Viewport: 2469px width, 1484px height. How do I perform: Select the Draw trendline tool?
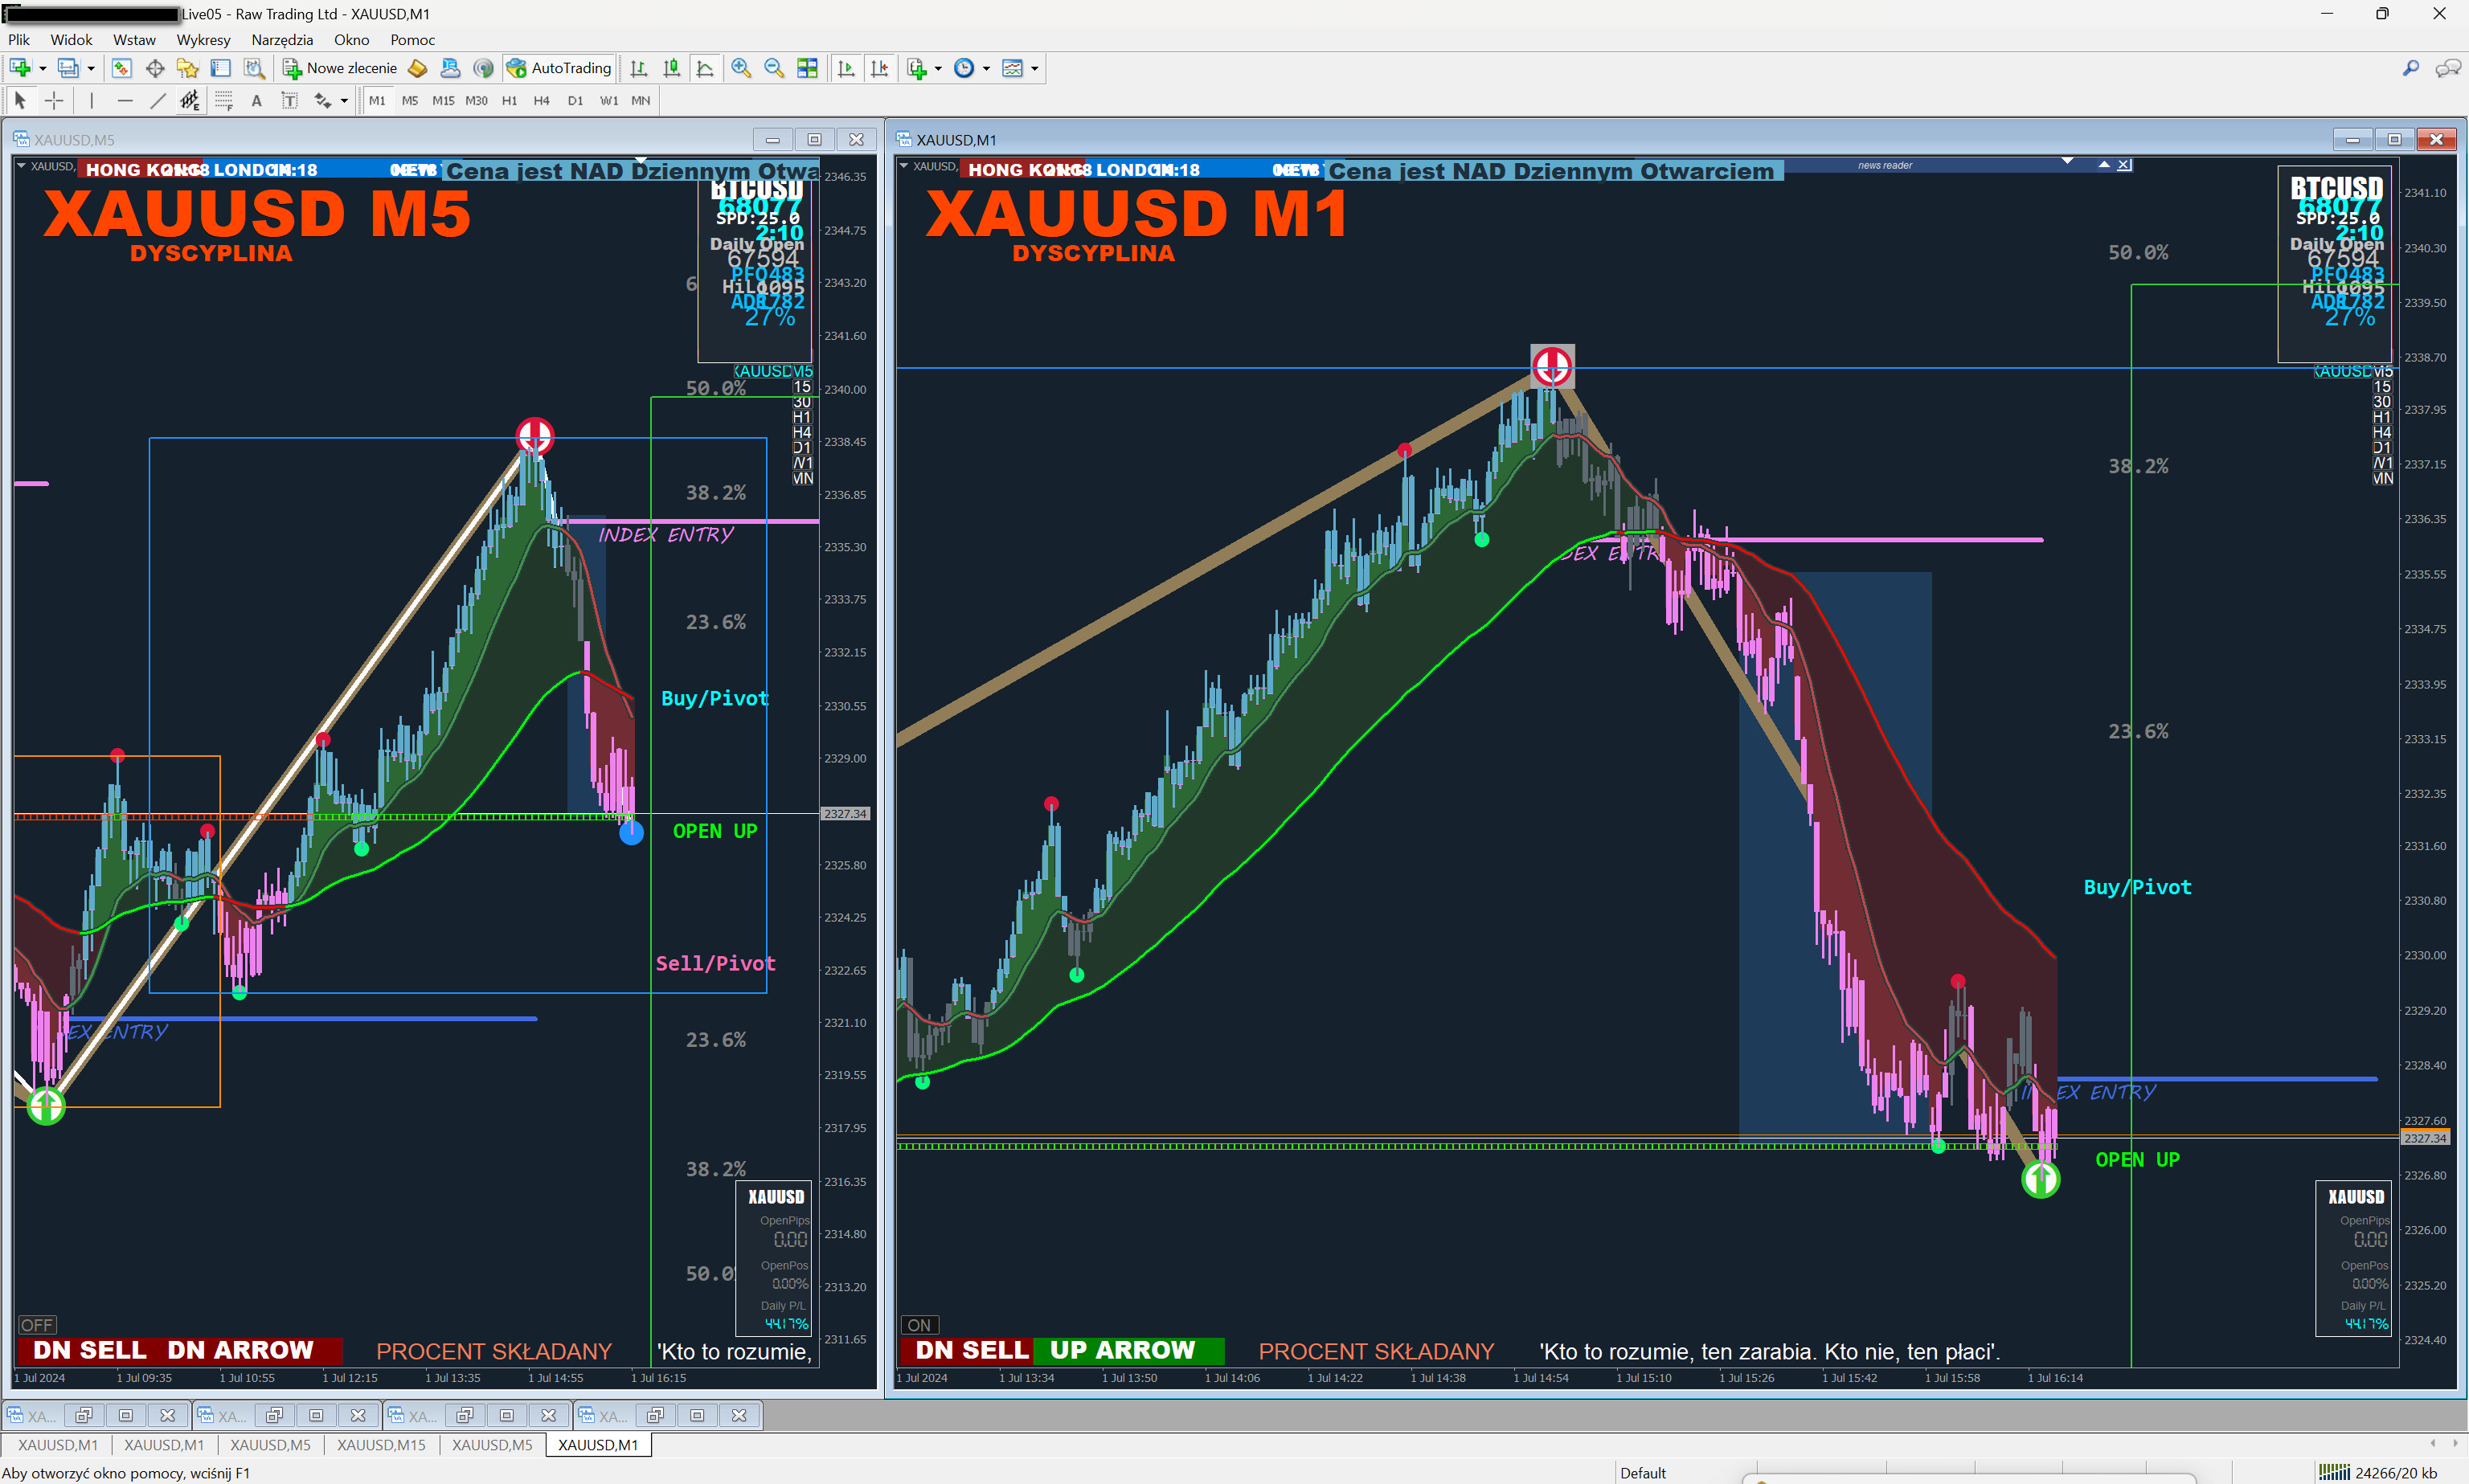point(157,100)
